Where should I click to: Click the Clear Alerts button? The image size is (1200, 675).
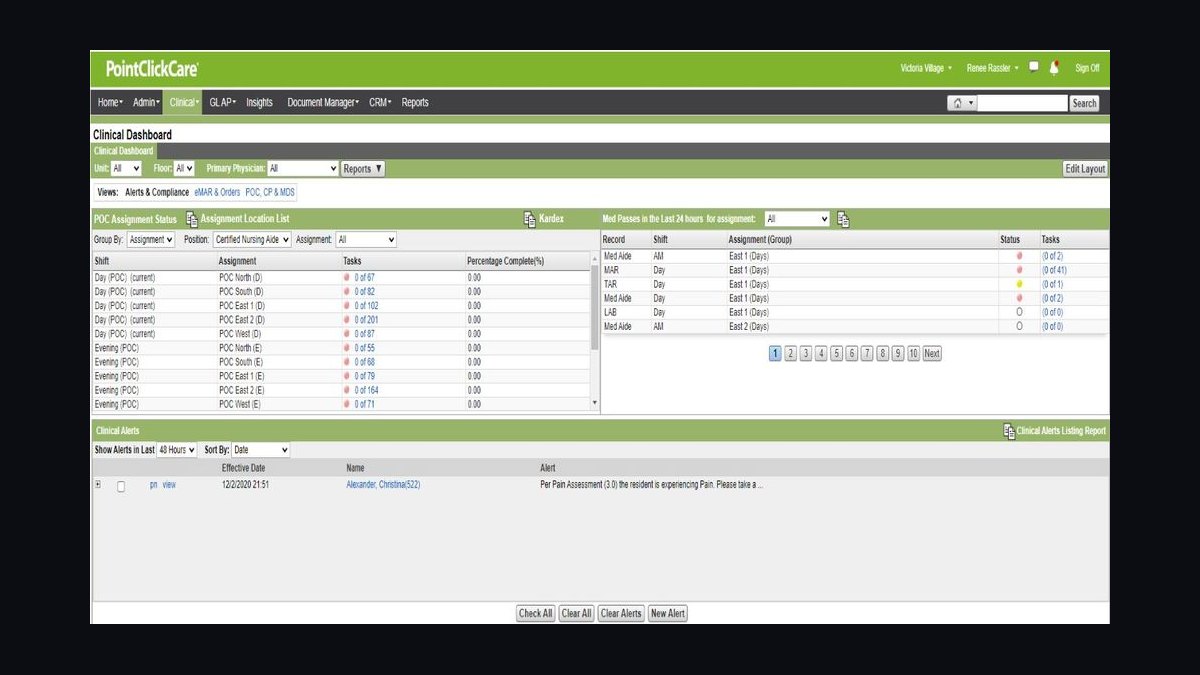click(621, 613)
